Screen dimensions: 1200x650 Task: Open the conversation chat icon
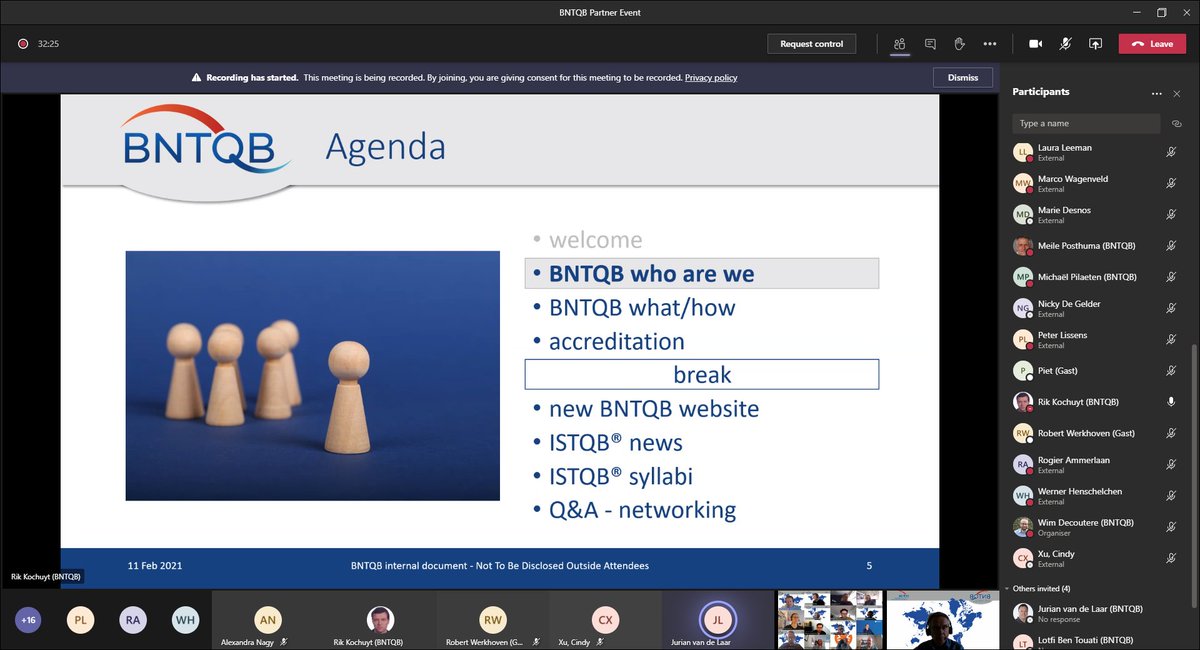930,44
